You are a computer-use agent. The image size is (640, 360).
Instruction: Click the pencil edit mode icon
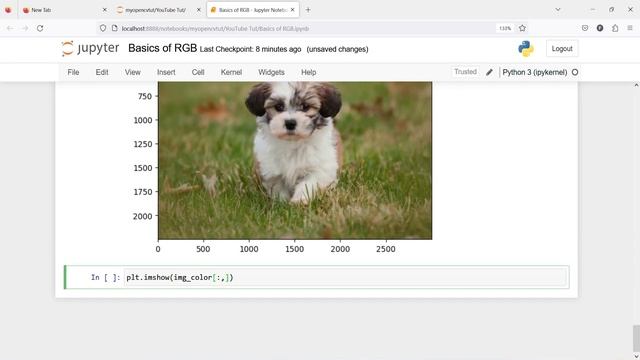coord(489,72)
